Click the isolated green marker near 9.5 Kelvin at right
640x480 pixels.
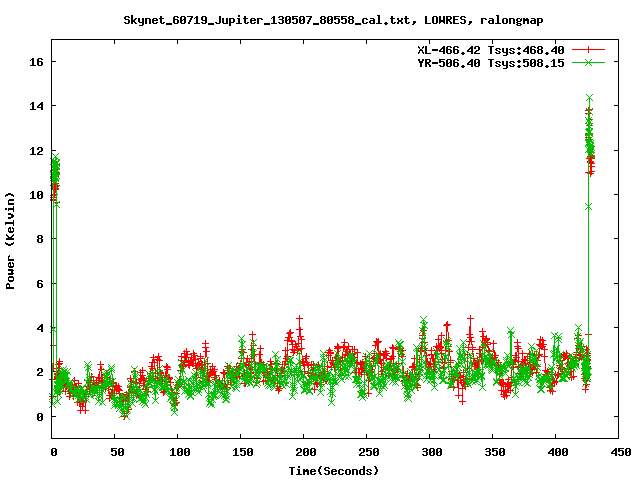588,207
